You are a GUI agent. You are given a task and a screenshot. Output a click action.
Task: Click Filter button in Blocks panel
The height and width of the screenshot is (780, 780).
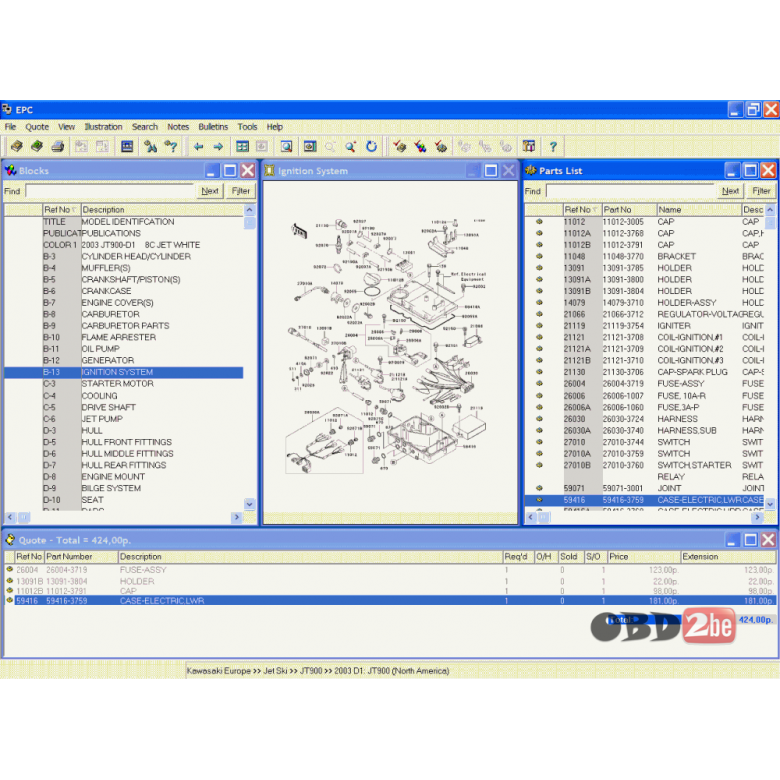point(241,191)
